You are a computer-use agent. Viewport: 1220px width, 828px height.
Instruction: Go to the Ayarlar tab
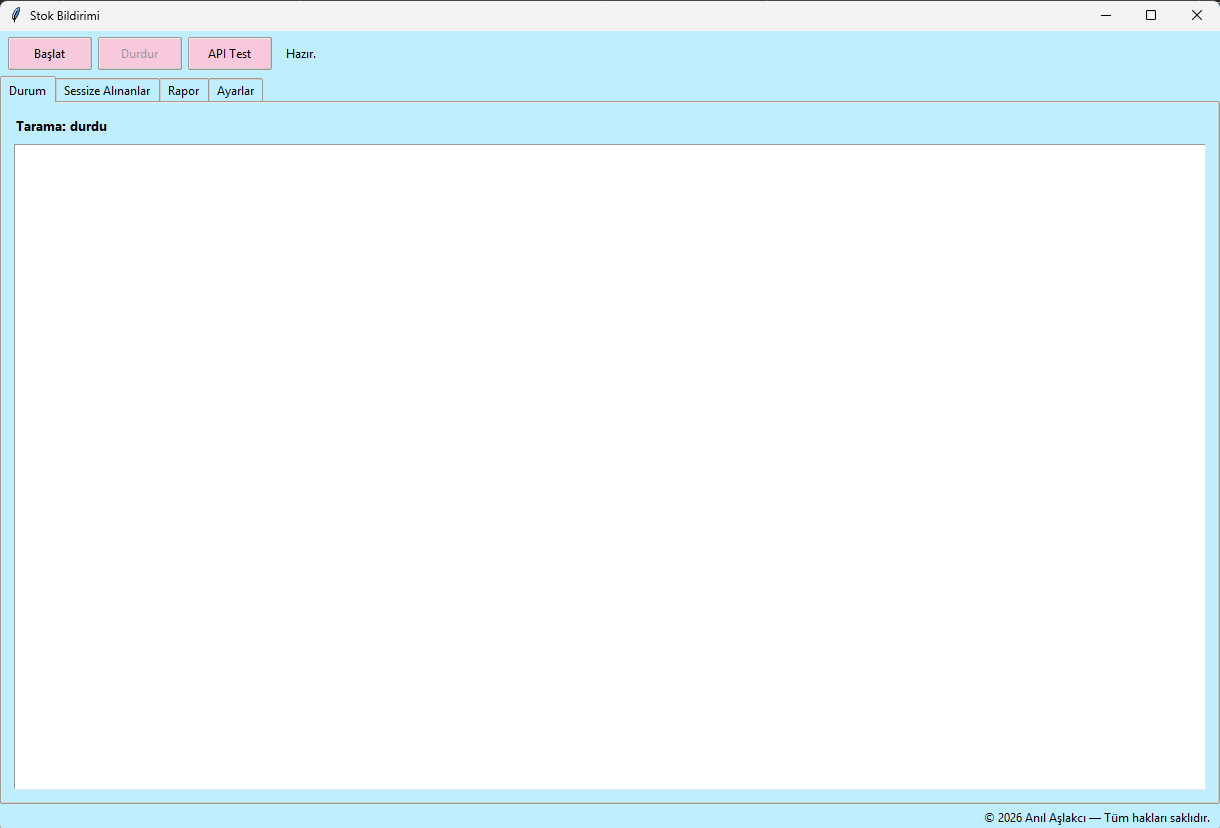[236, 91]
